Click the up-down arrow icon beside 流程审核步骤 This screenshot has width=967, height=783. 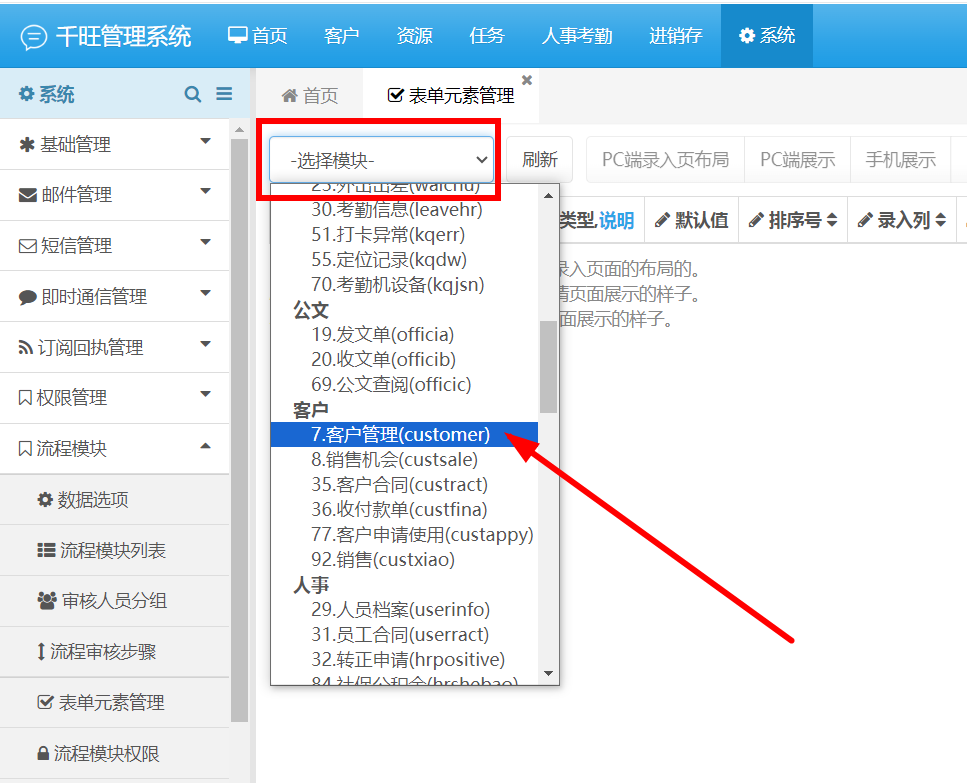(x=41, y=652)
